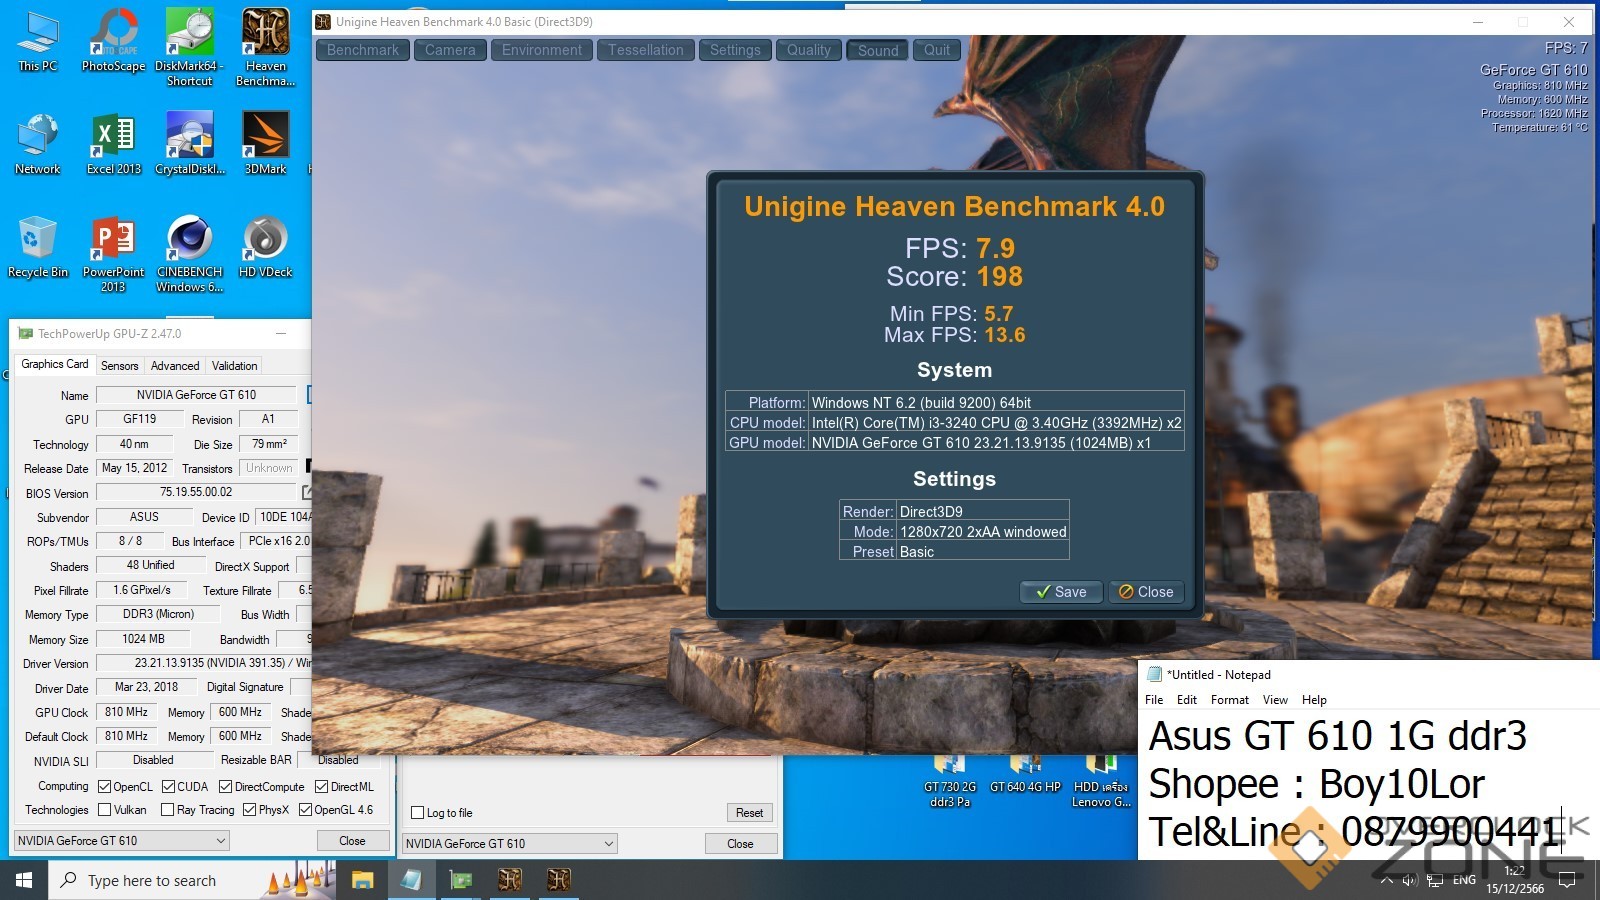Click the BIOS Version field 75.19.55.00.02
Image resolution: width=1600 pixels, height=900 pixels.
(196, 492)
